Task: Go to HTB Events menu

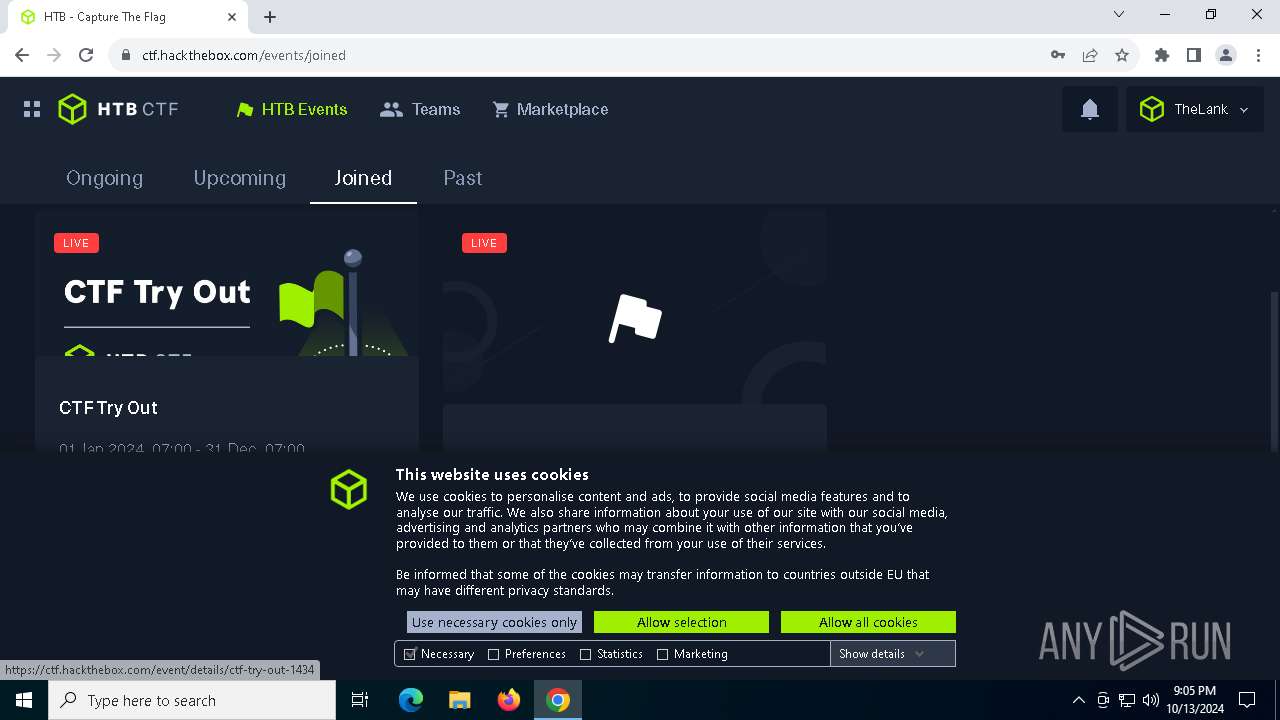Action: pyautogui.click(x=292, y=109)
